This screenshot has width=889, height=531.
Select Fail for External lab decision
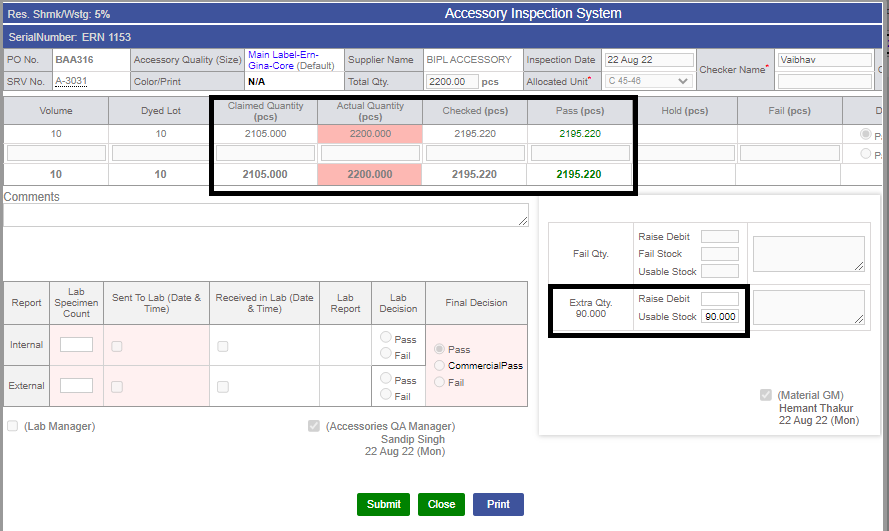tap(386, 394)
